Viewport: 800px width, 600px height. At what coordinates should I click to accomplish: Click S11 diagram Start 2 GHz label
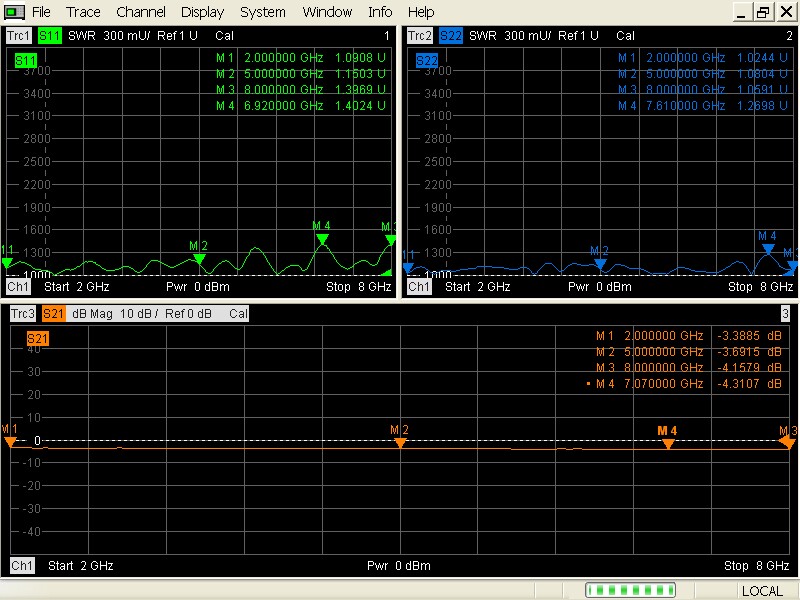(x=77, y=287)
